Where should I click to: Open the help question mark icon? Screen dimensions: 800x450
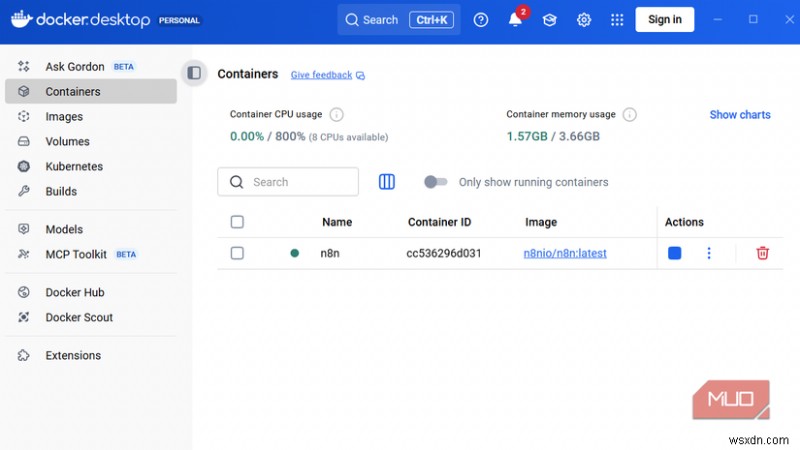(x=481, y=20)
